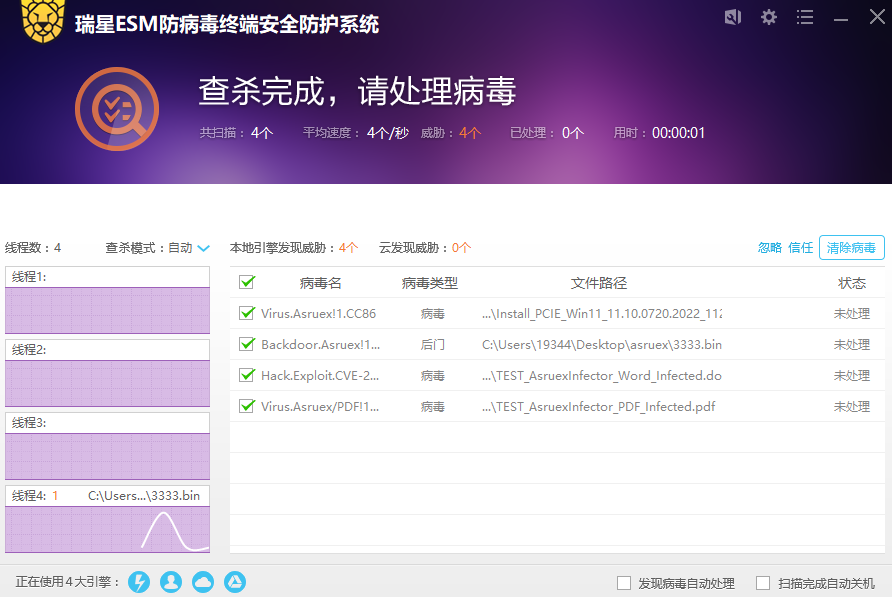
Task: Sort by 病毒名 column header
Action: 320,283
